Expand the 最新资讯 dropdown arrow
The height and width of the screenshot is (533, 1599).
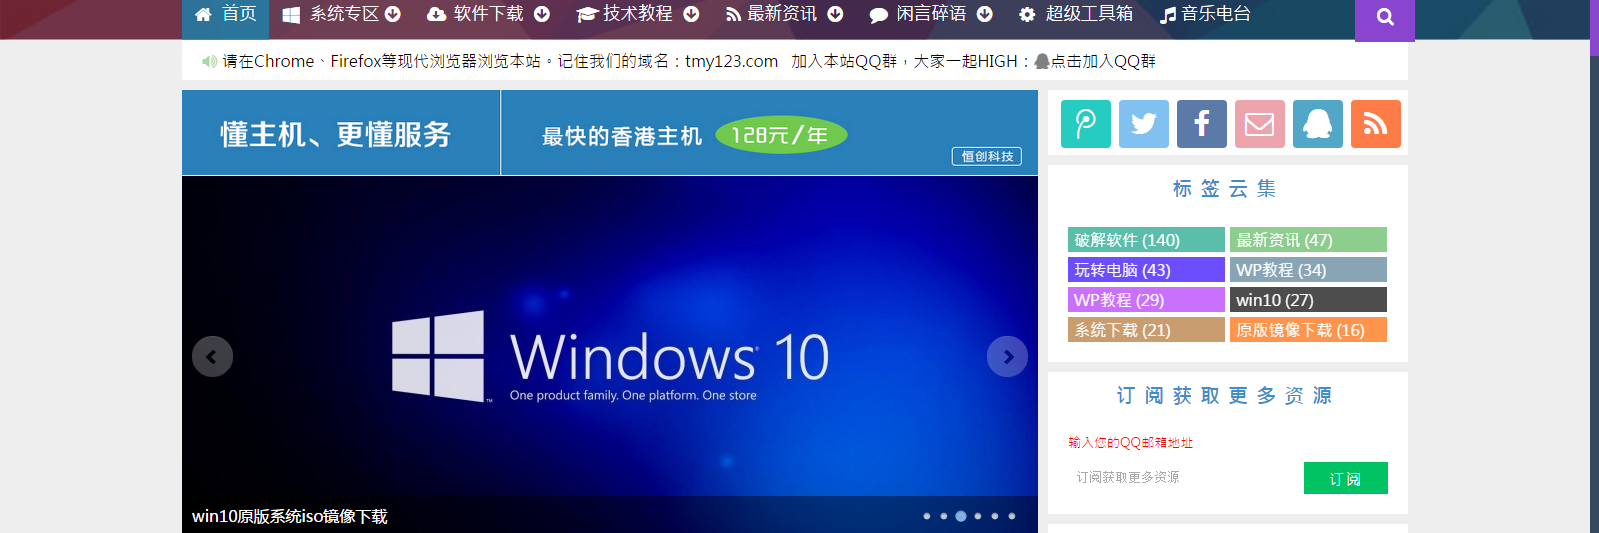pyautogui.click(x=835, y=14)
